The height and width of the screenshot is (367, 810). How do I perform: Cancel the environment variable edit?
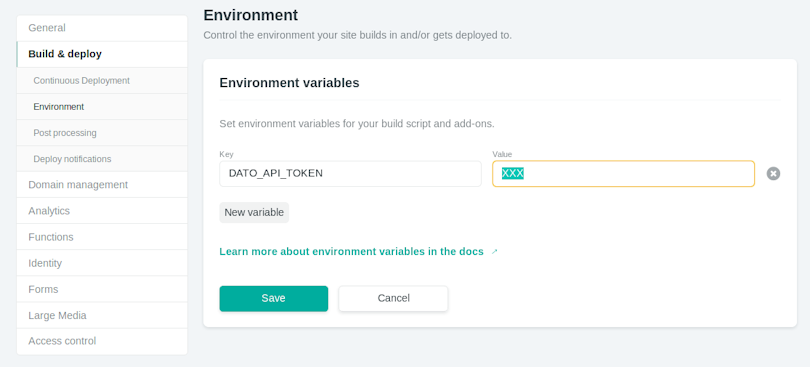point(393,299)
